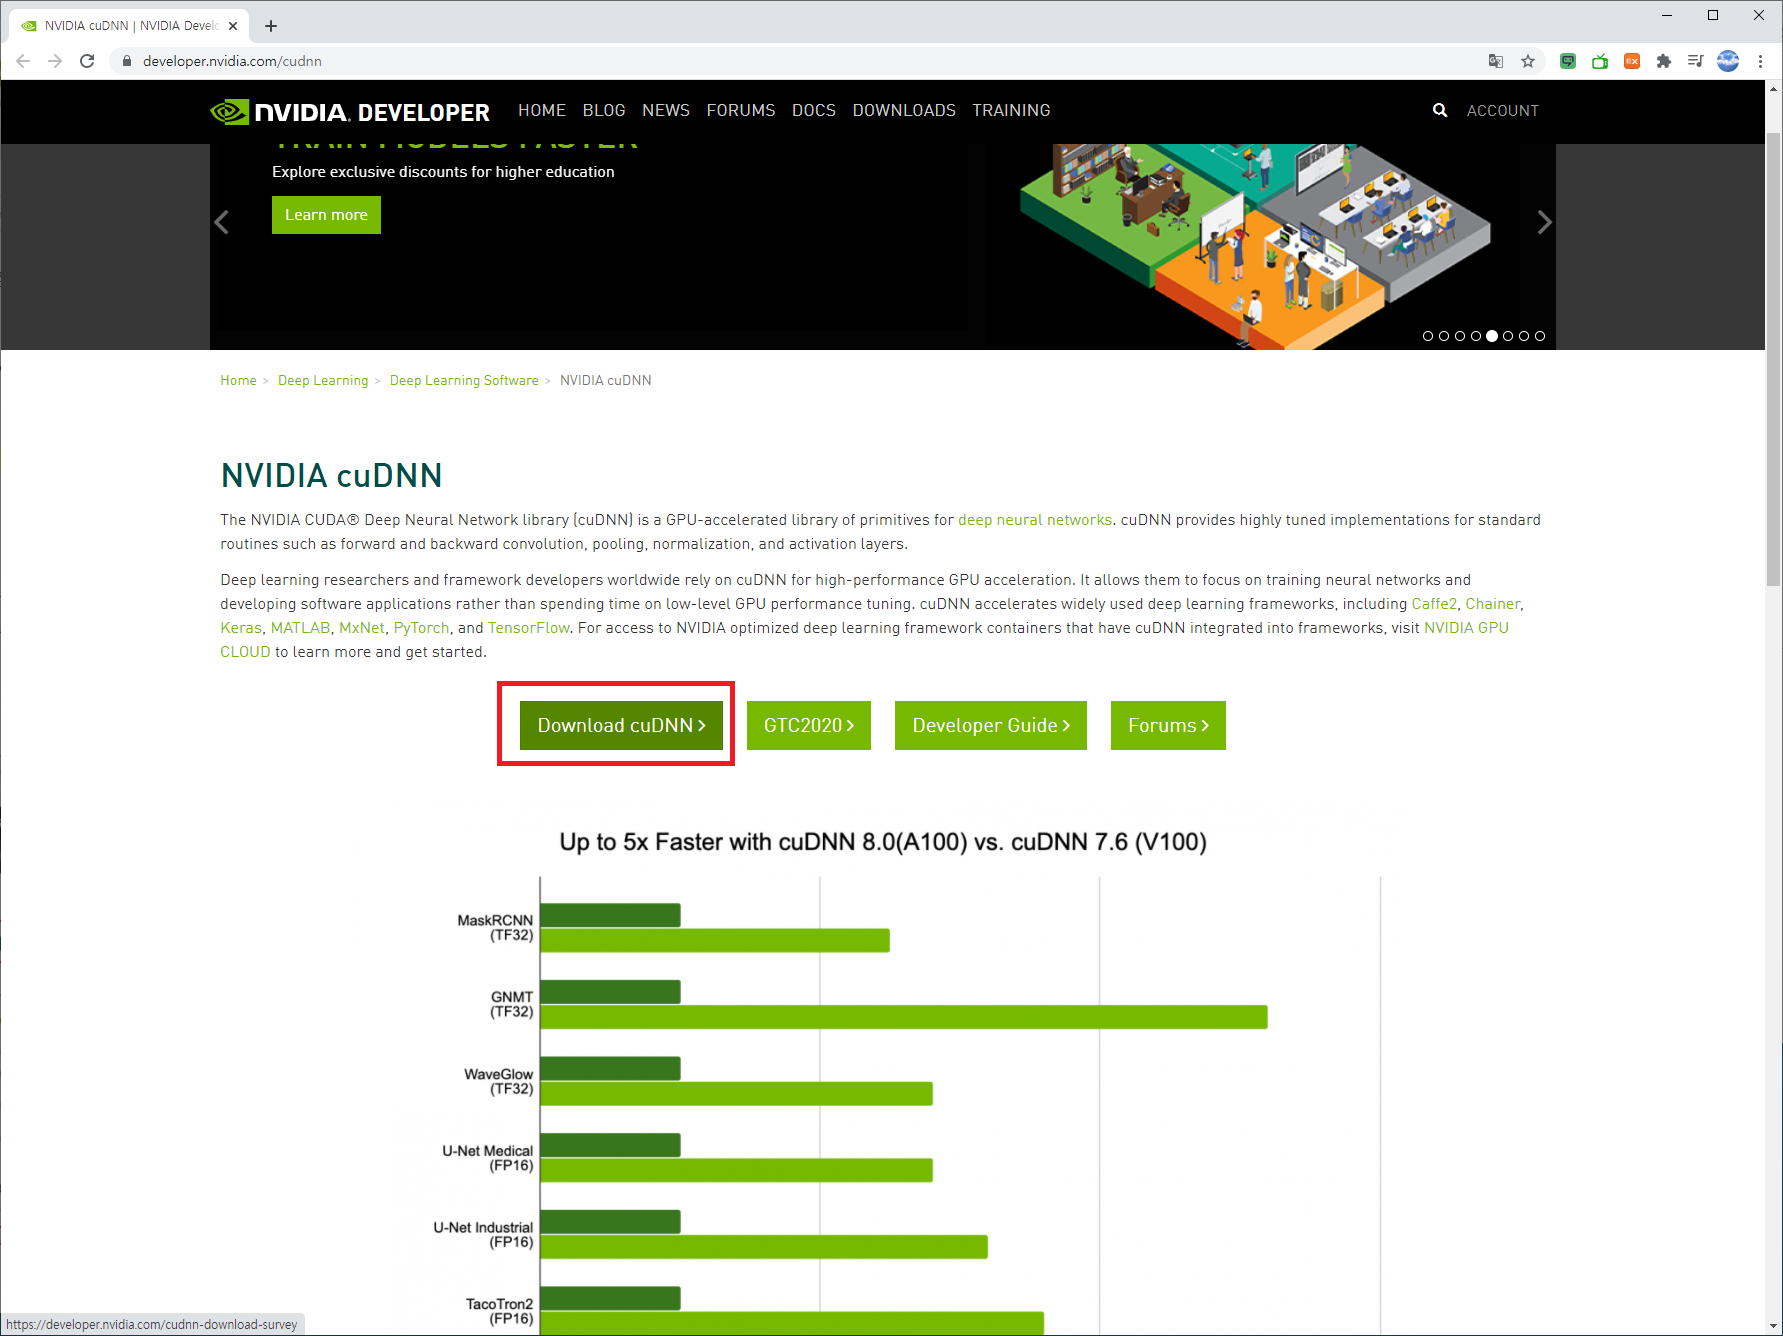Open Chrome's three-dot menu
Screen dimensions: 1783x1336
click(x=1760, y=61)
